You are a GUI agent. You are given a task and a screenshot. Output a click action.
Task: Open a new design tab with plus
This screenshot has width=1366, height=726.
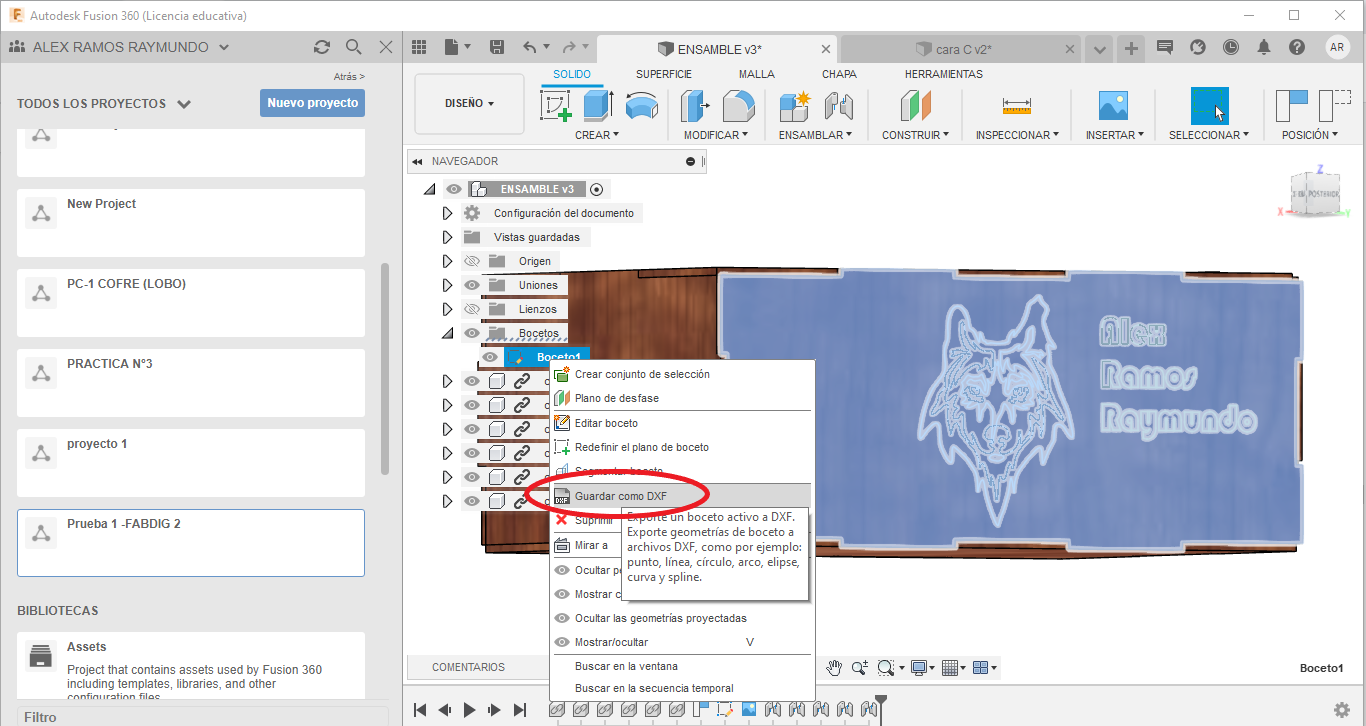click(1131, 48)
